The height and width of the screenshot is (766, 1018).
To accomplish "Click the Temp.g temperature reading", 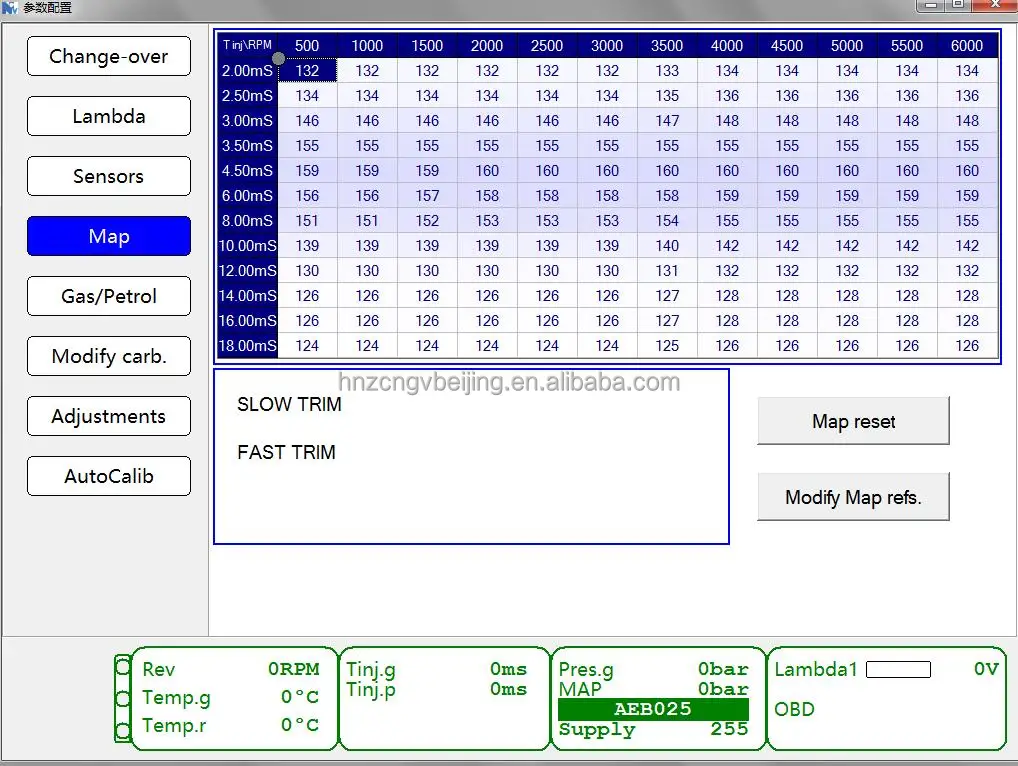I will (x=230, y=697).
